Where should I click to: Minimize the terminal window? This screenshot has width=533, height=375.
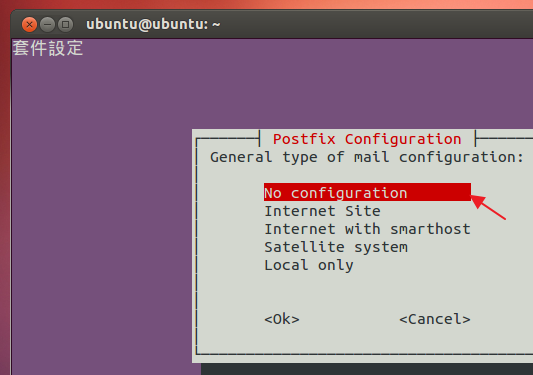pos(47,24)
